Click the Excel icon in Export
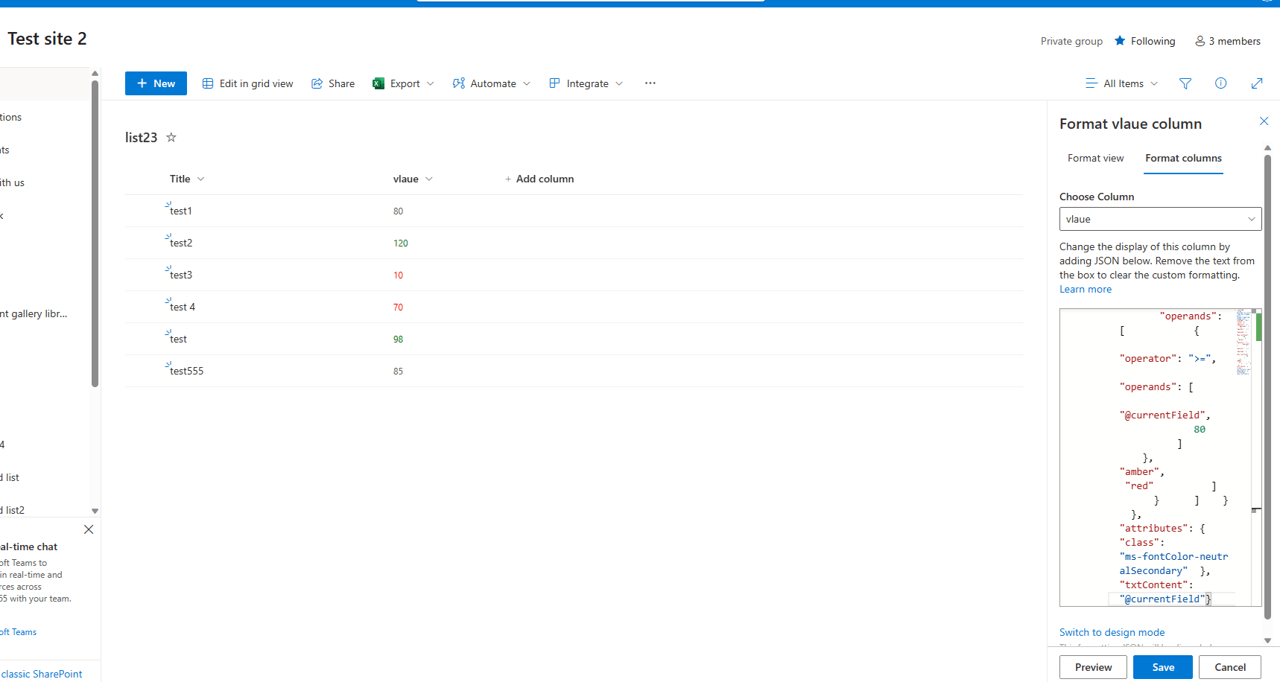This screenshot has height=682, width=1280. pyautogui.click(x=378, y=83)
